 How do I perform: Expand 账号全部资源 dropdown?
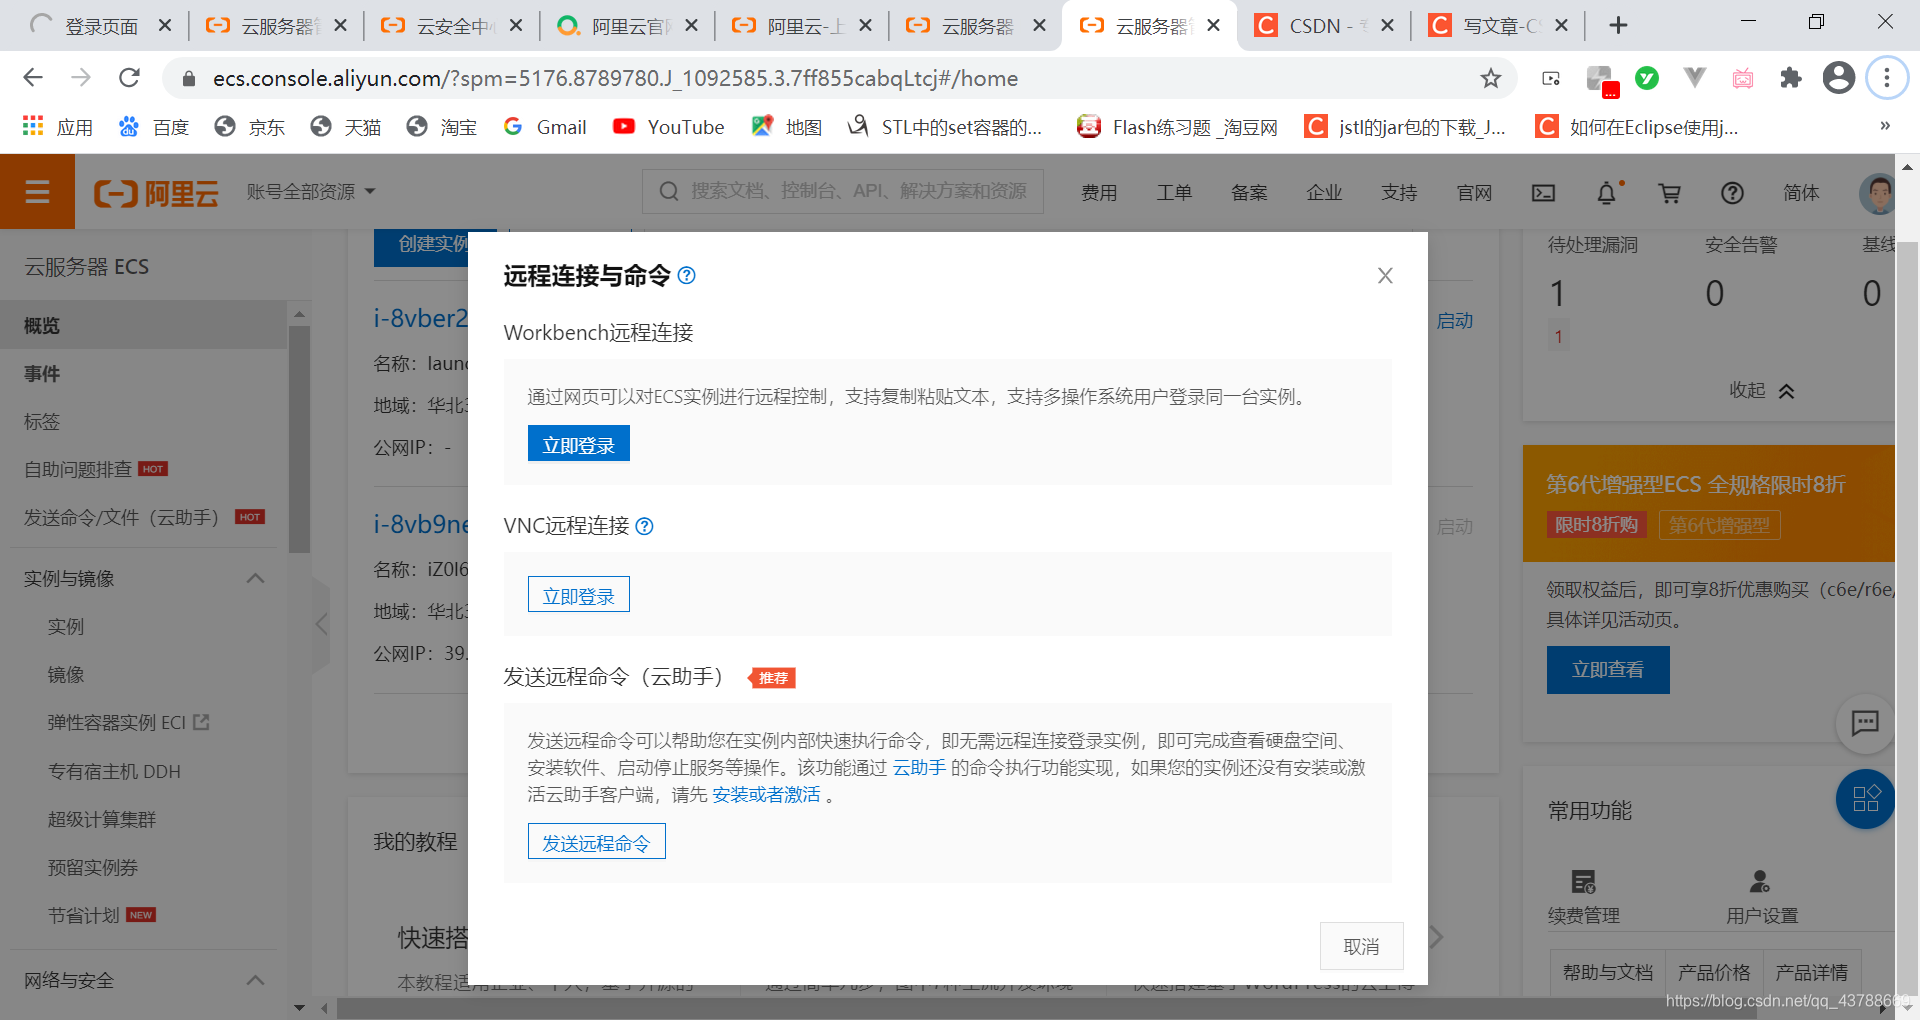coord(311,191)
